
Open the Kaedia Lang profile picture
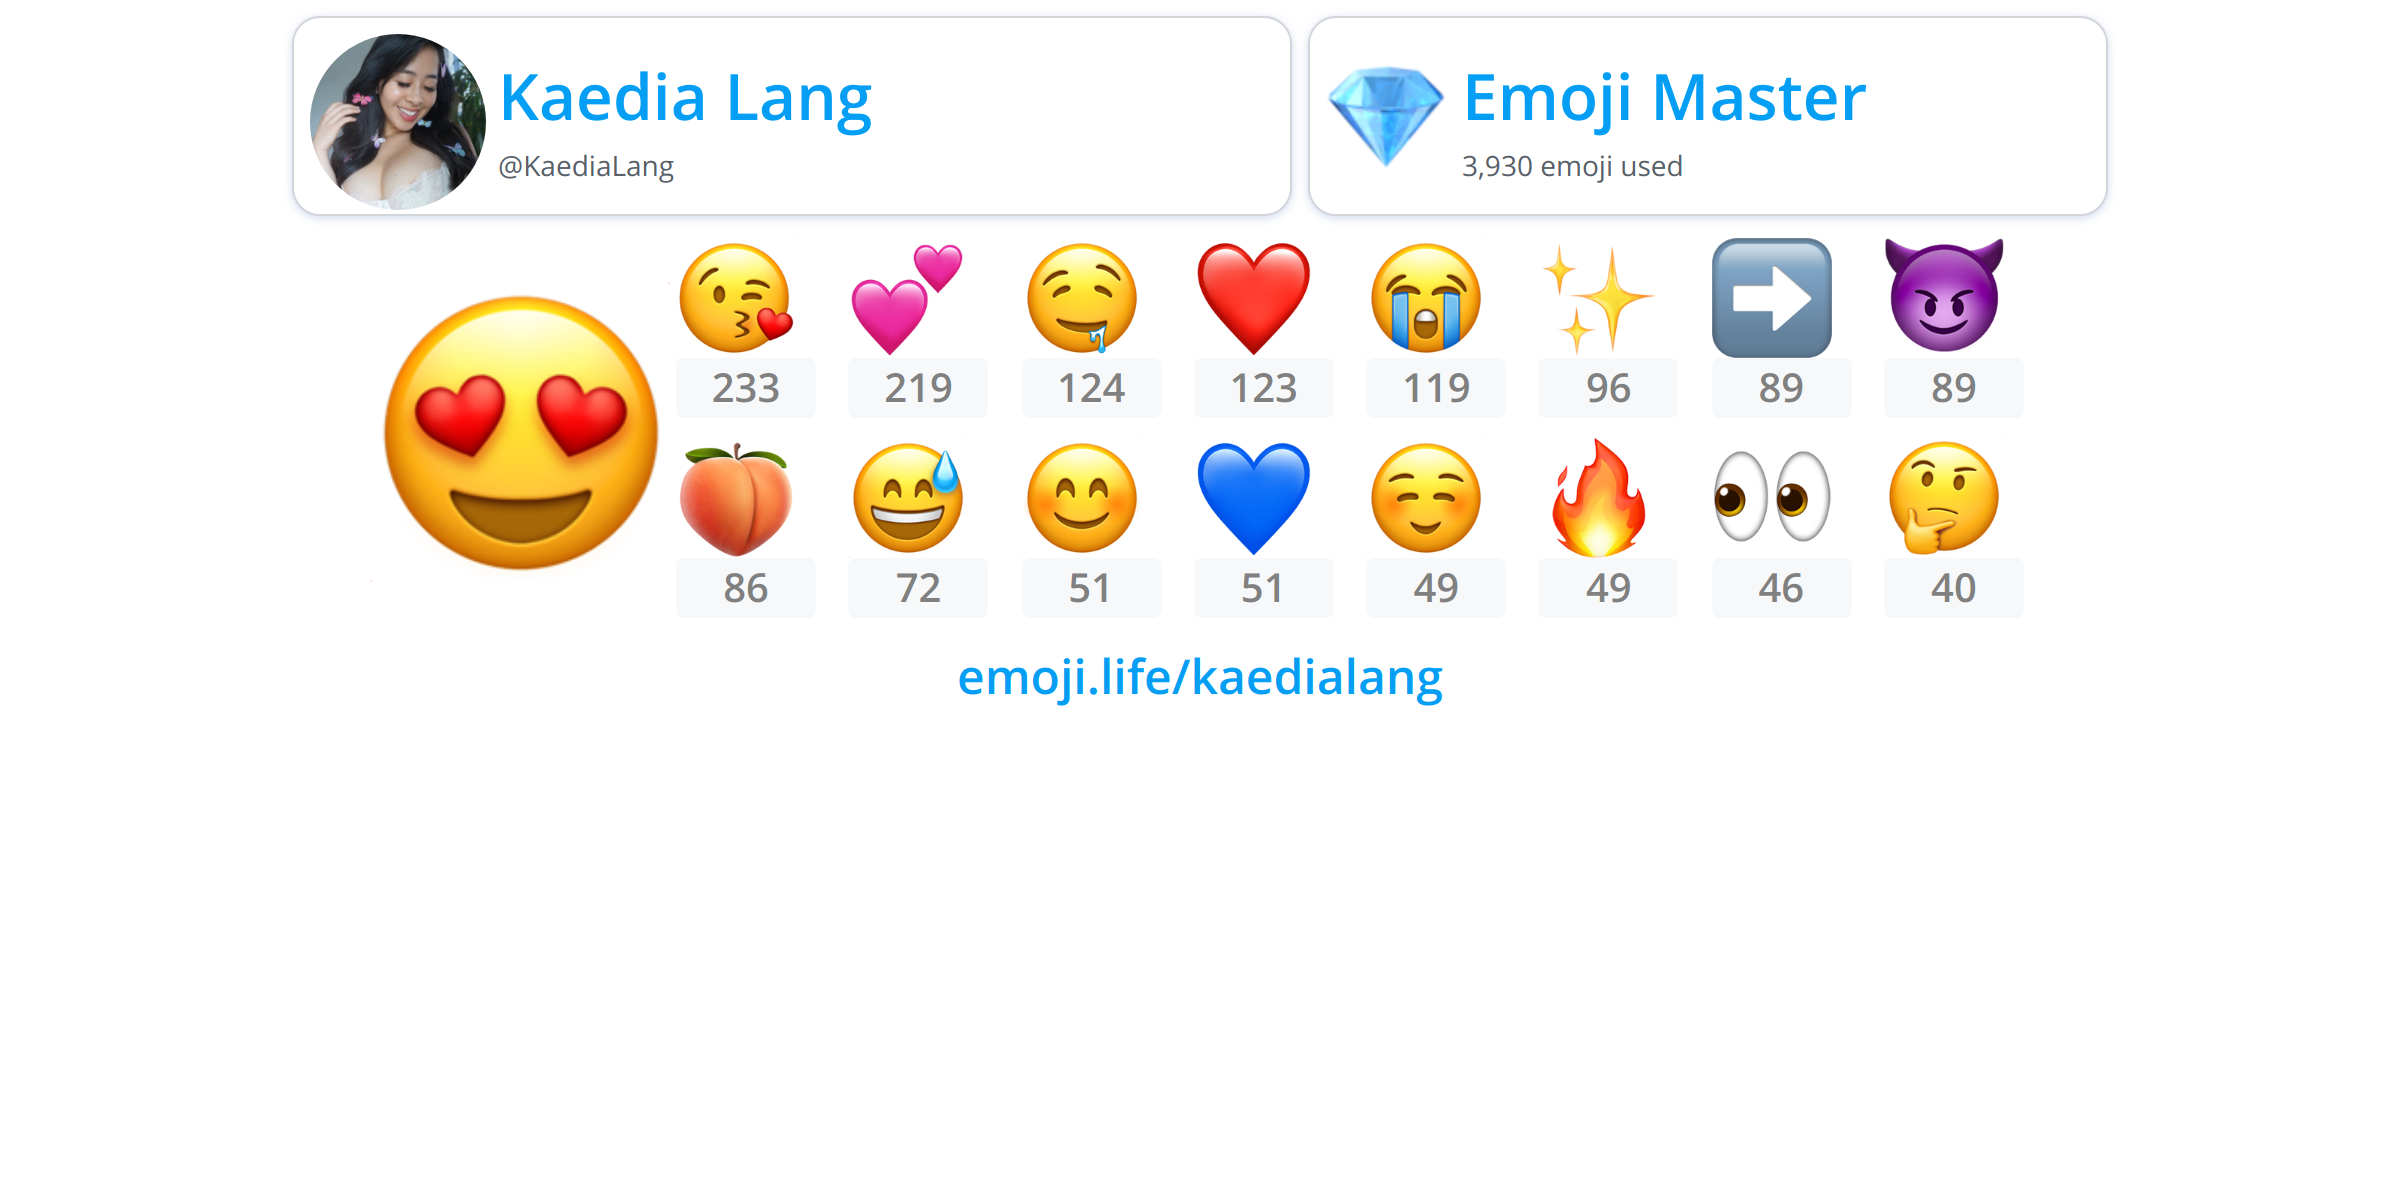click(398, 121)
